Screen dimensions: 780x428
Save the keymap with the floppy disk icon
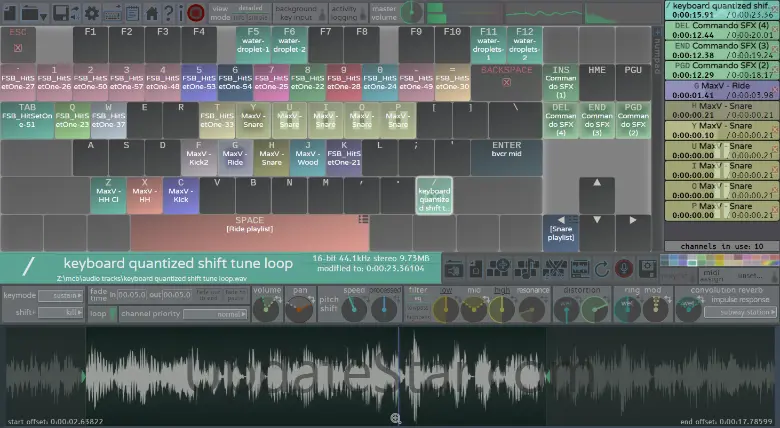point(61,13)
